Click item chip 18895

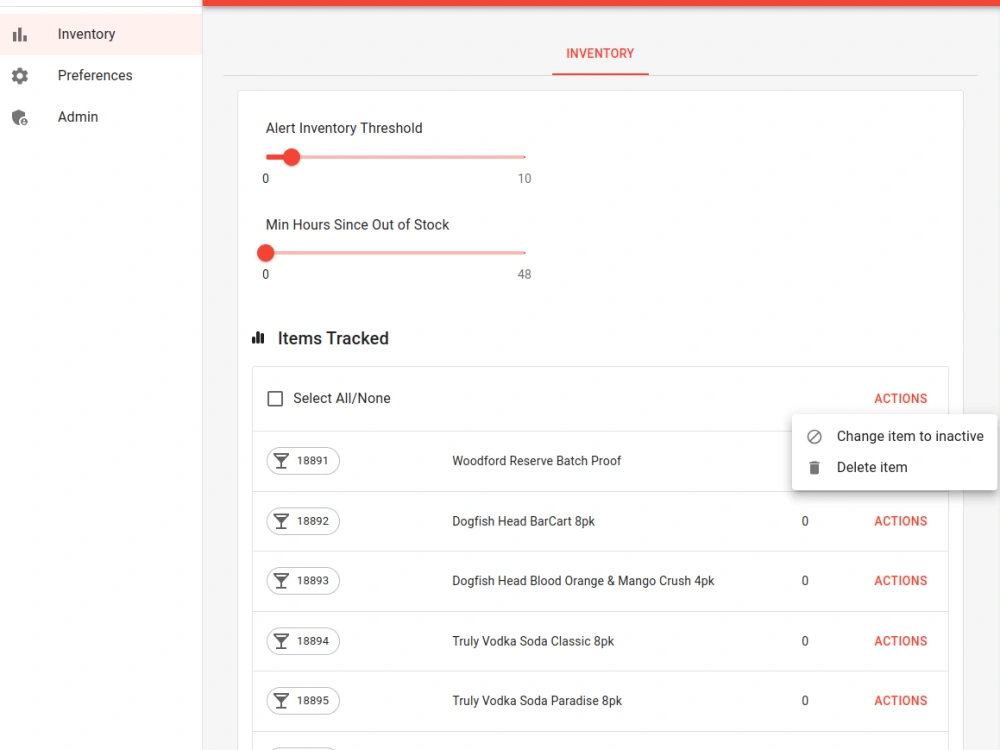[x=303, y=700]
